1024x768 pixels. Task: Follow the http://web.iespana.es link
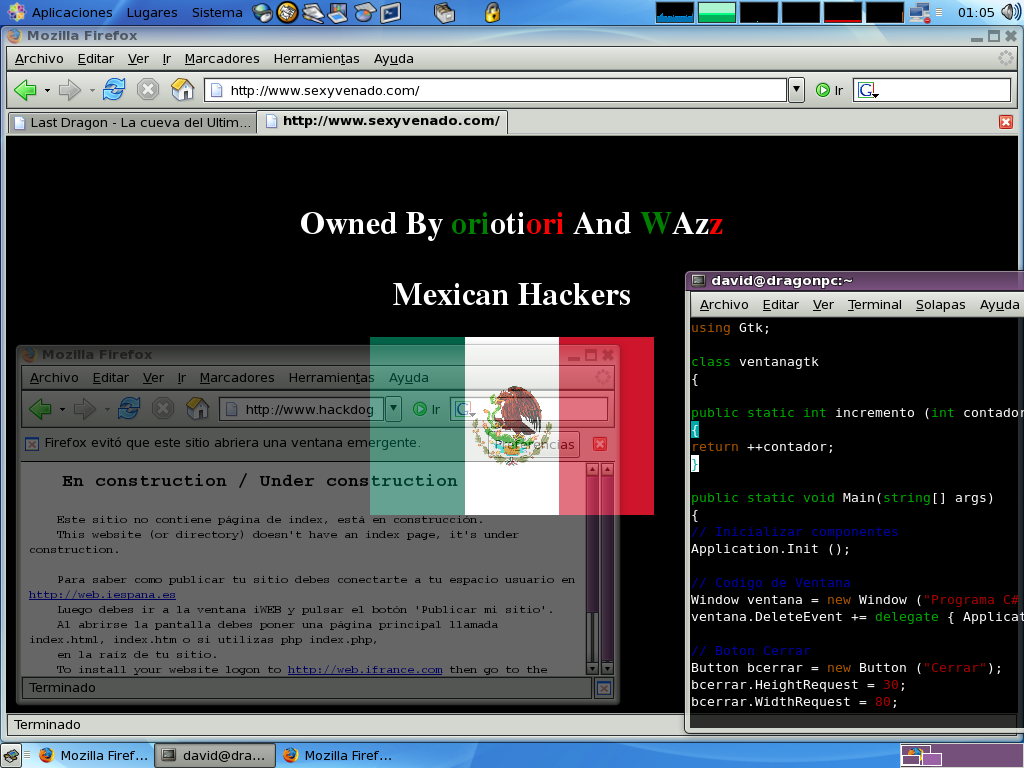click(x=102, y=595)
